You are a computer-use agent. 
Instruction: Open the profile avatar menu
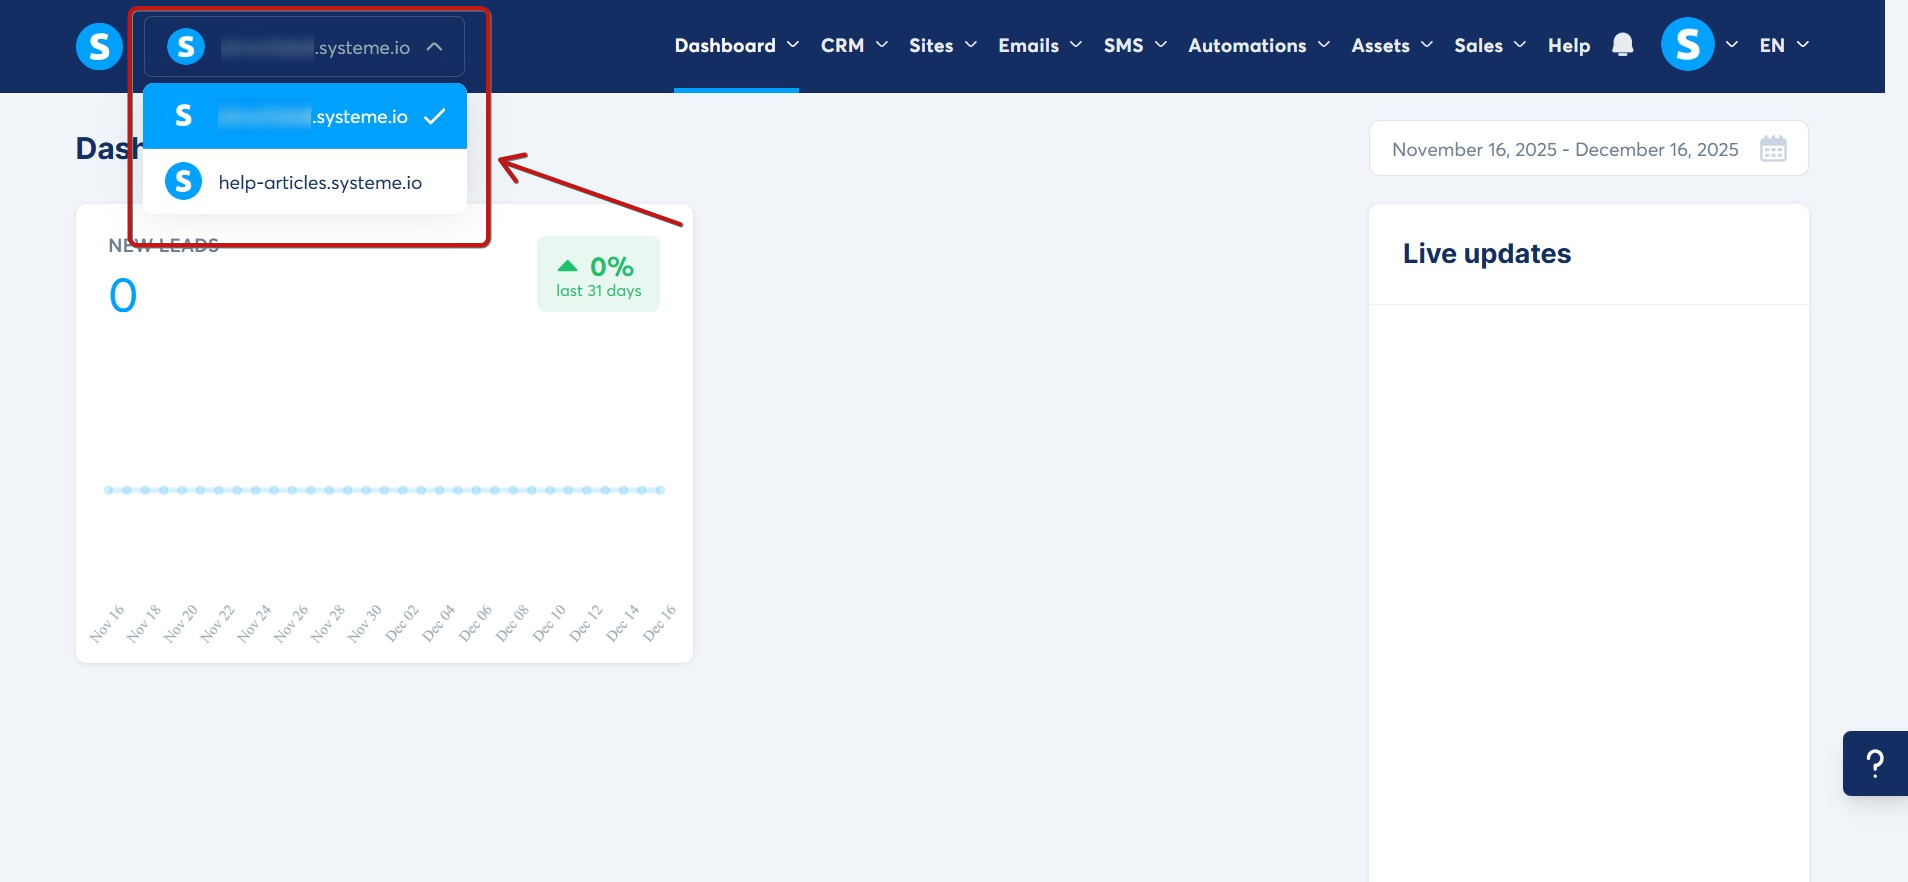click(x=1687, y=45)
